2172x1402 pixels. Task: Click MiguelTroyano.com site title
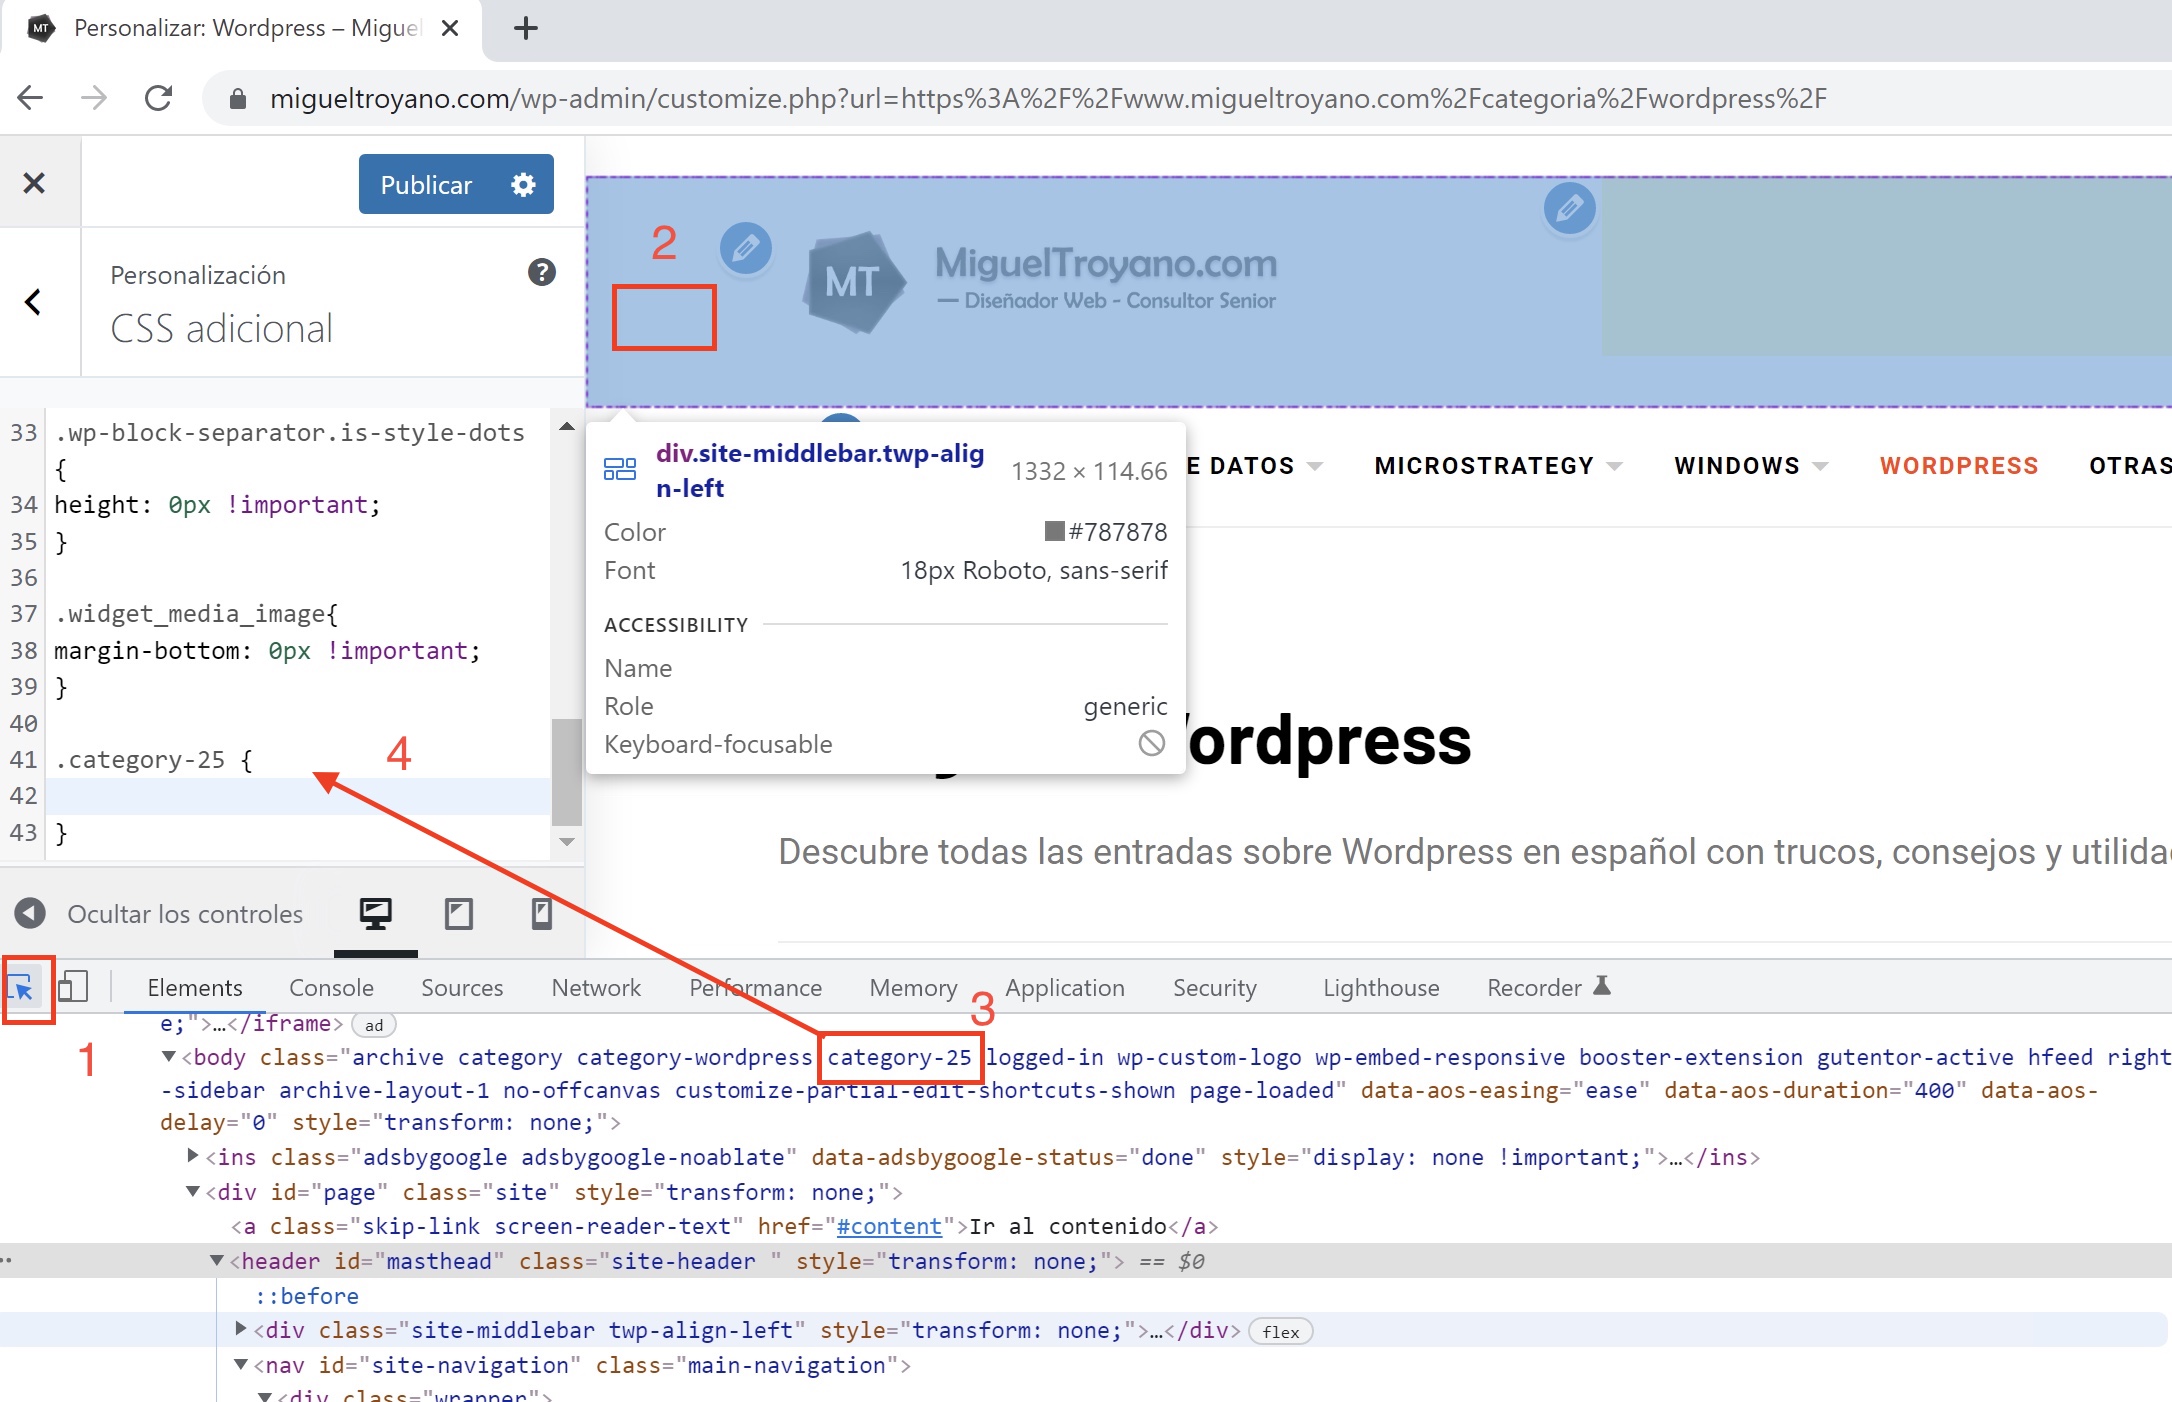pyautogui.click(x=1106, y=263)
